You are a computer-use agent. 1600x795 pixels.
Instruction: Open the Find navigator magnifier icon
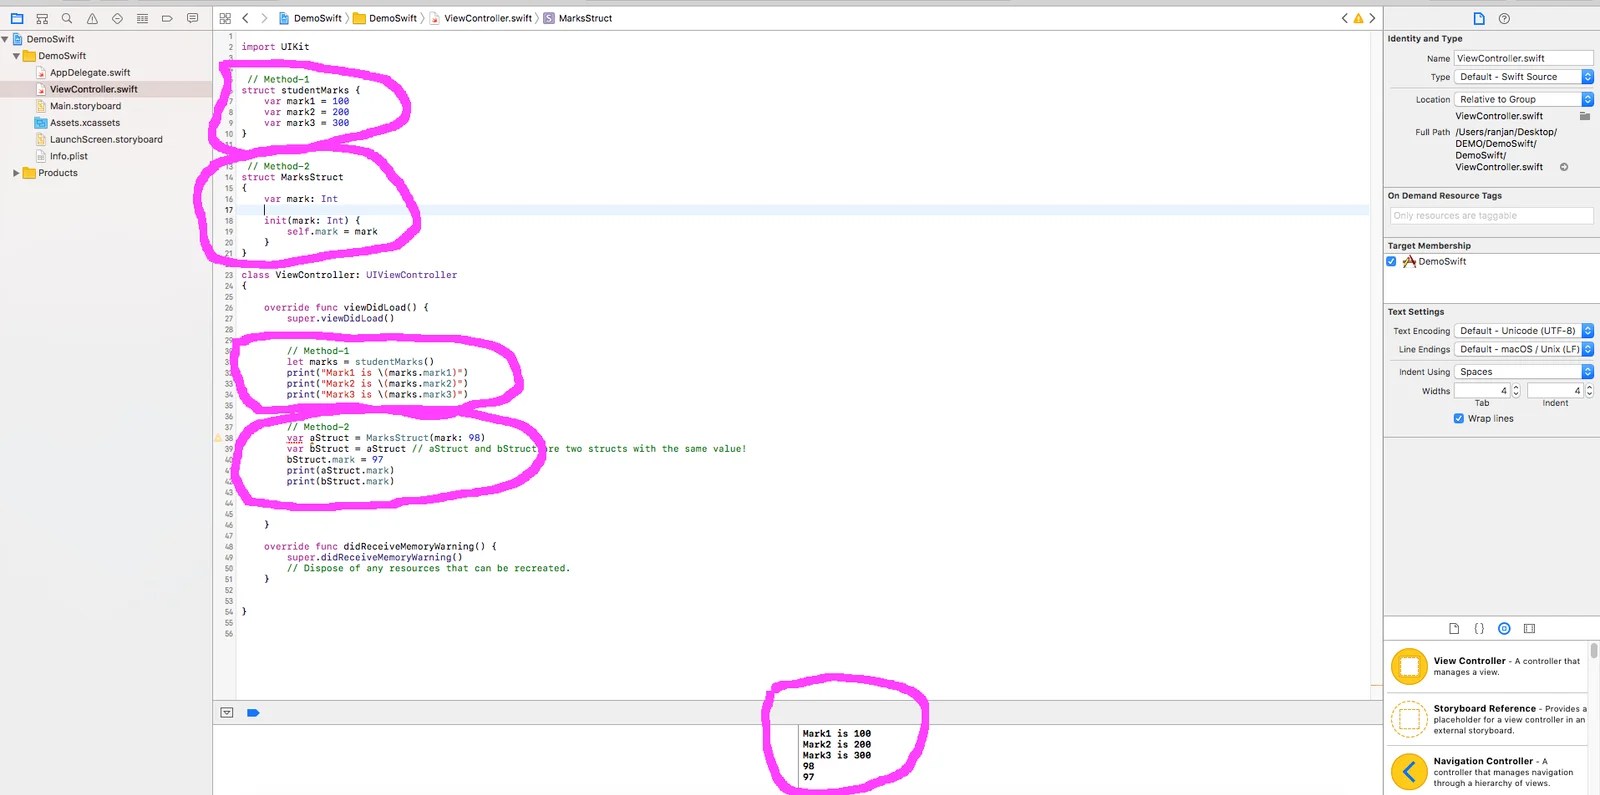pos(67,18)
